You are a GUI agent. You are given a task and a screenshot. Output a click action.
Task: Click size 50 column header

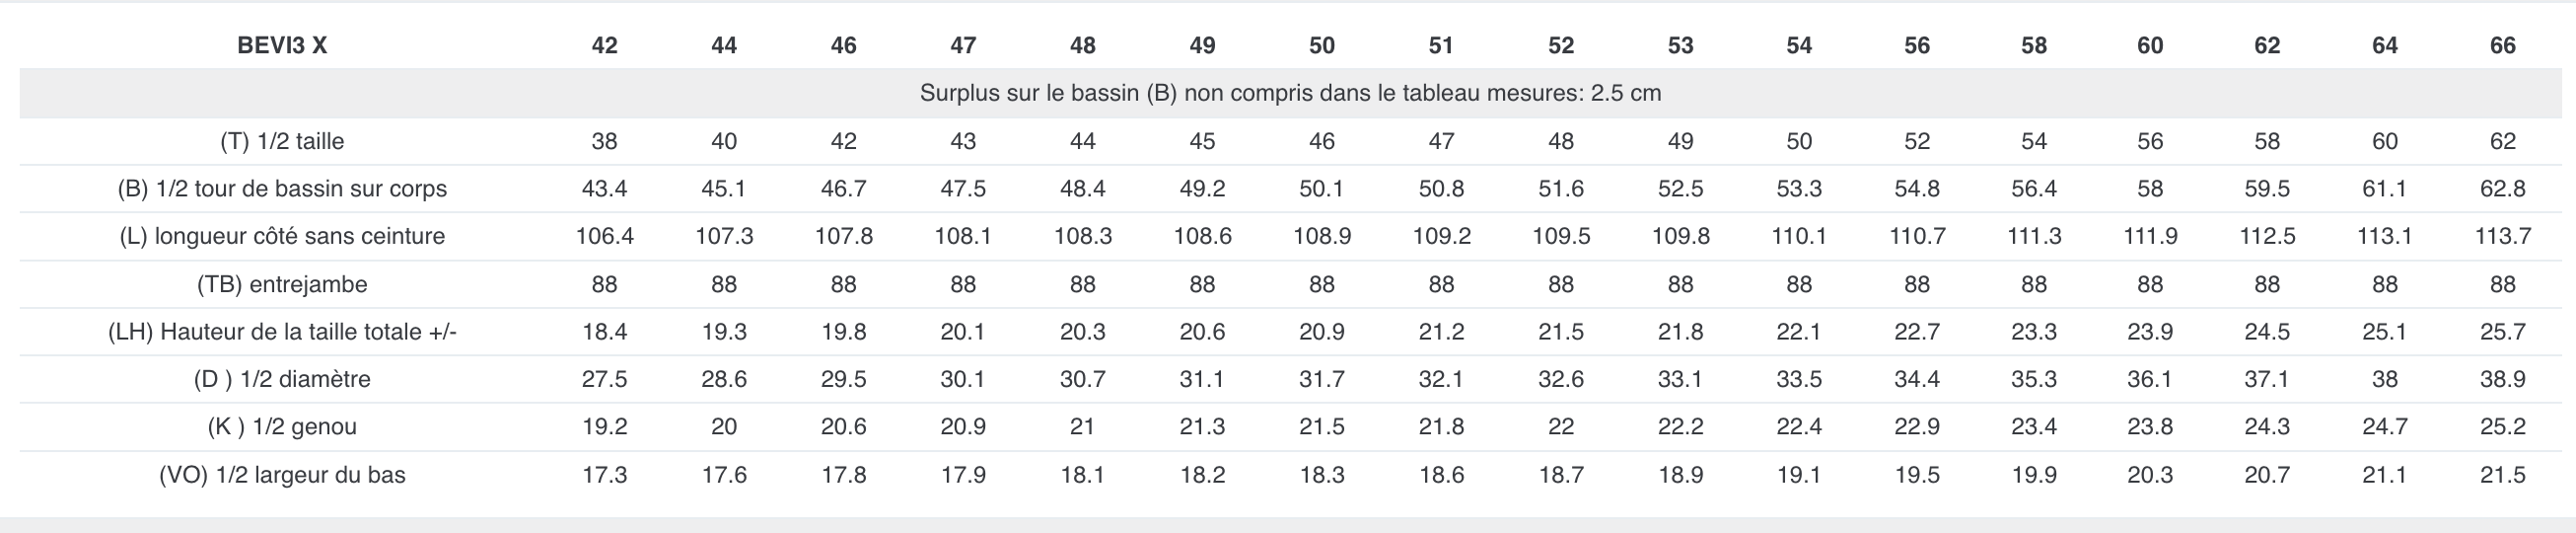pyautogui.click(x=1322, y=45)
